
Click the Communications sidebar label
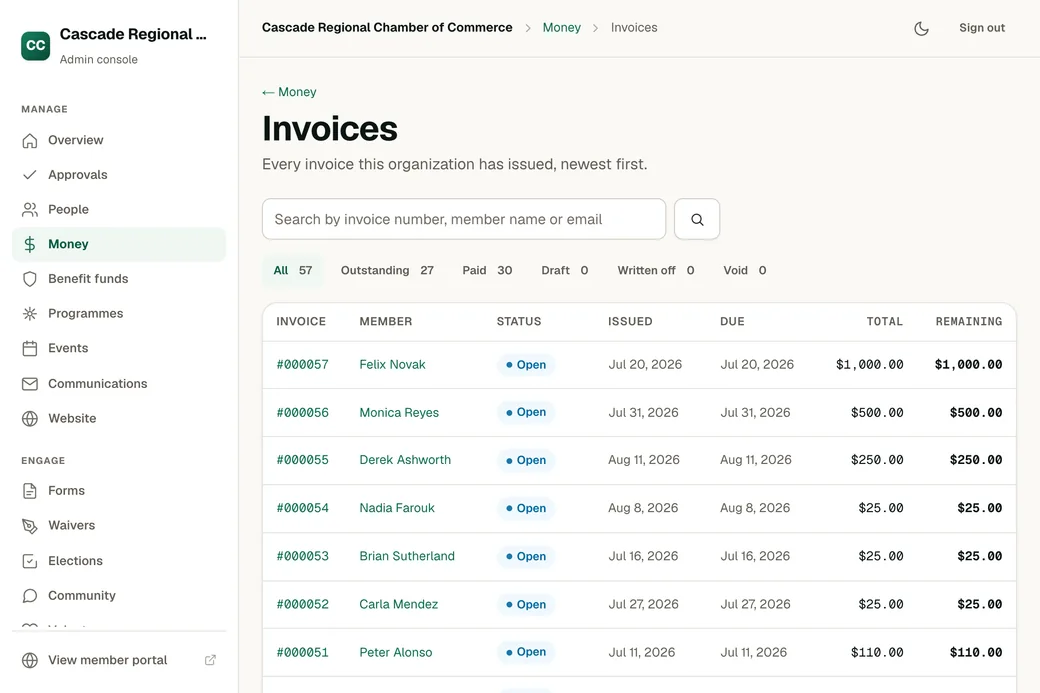[98, 383]
